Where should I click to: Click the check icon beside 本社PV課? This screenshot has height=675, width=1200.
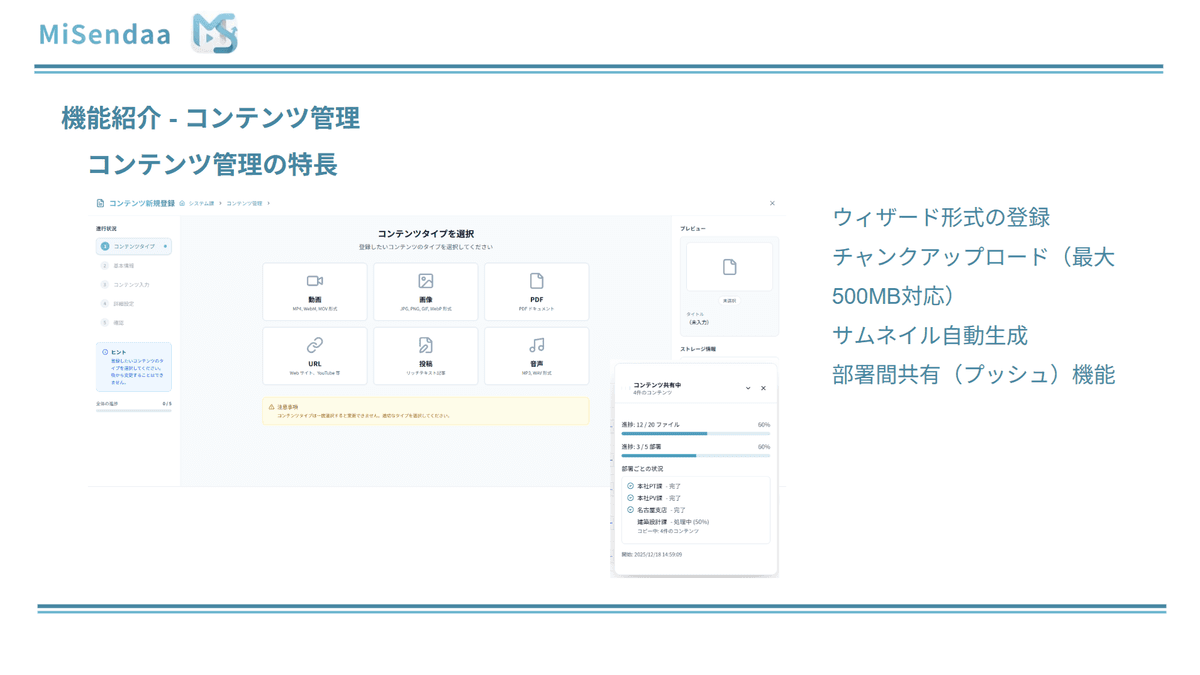tap(630, 498)
